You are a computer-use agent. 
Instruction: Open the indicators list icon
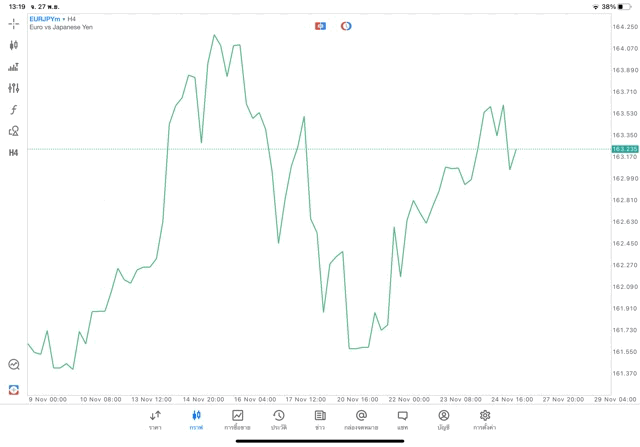(14, 67)
